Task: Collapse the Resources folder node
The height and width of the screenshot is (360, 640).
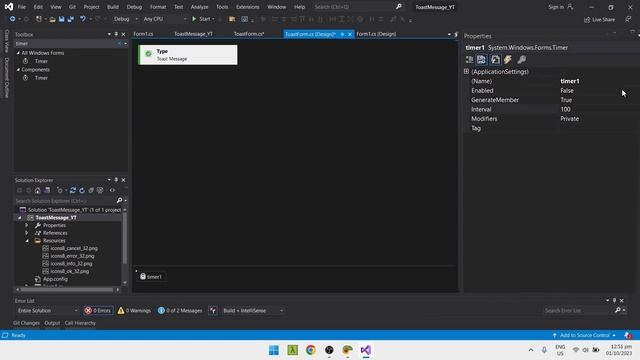Action: coord(27,241)
